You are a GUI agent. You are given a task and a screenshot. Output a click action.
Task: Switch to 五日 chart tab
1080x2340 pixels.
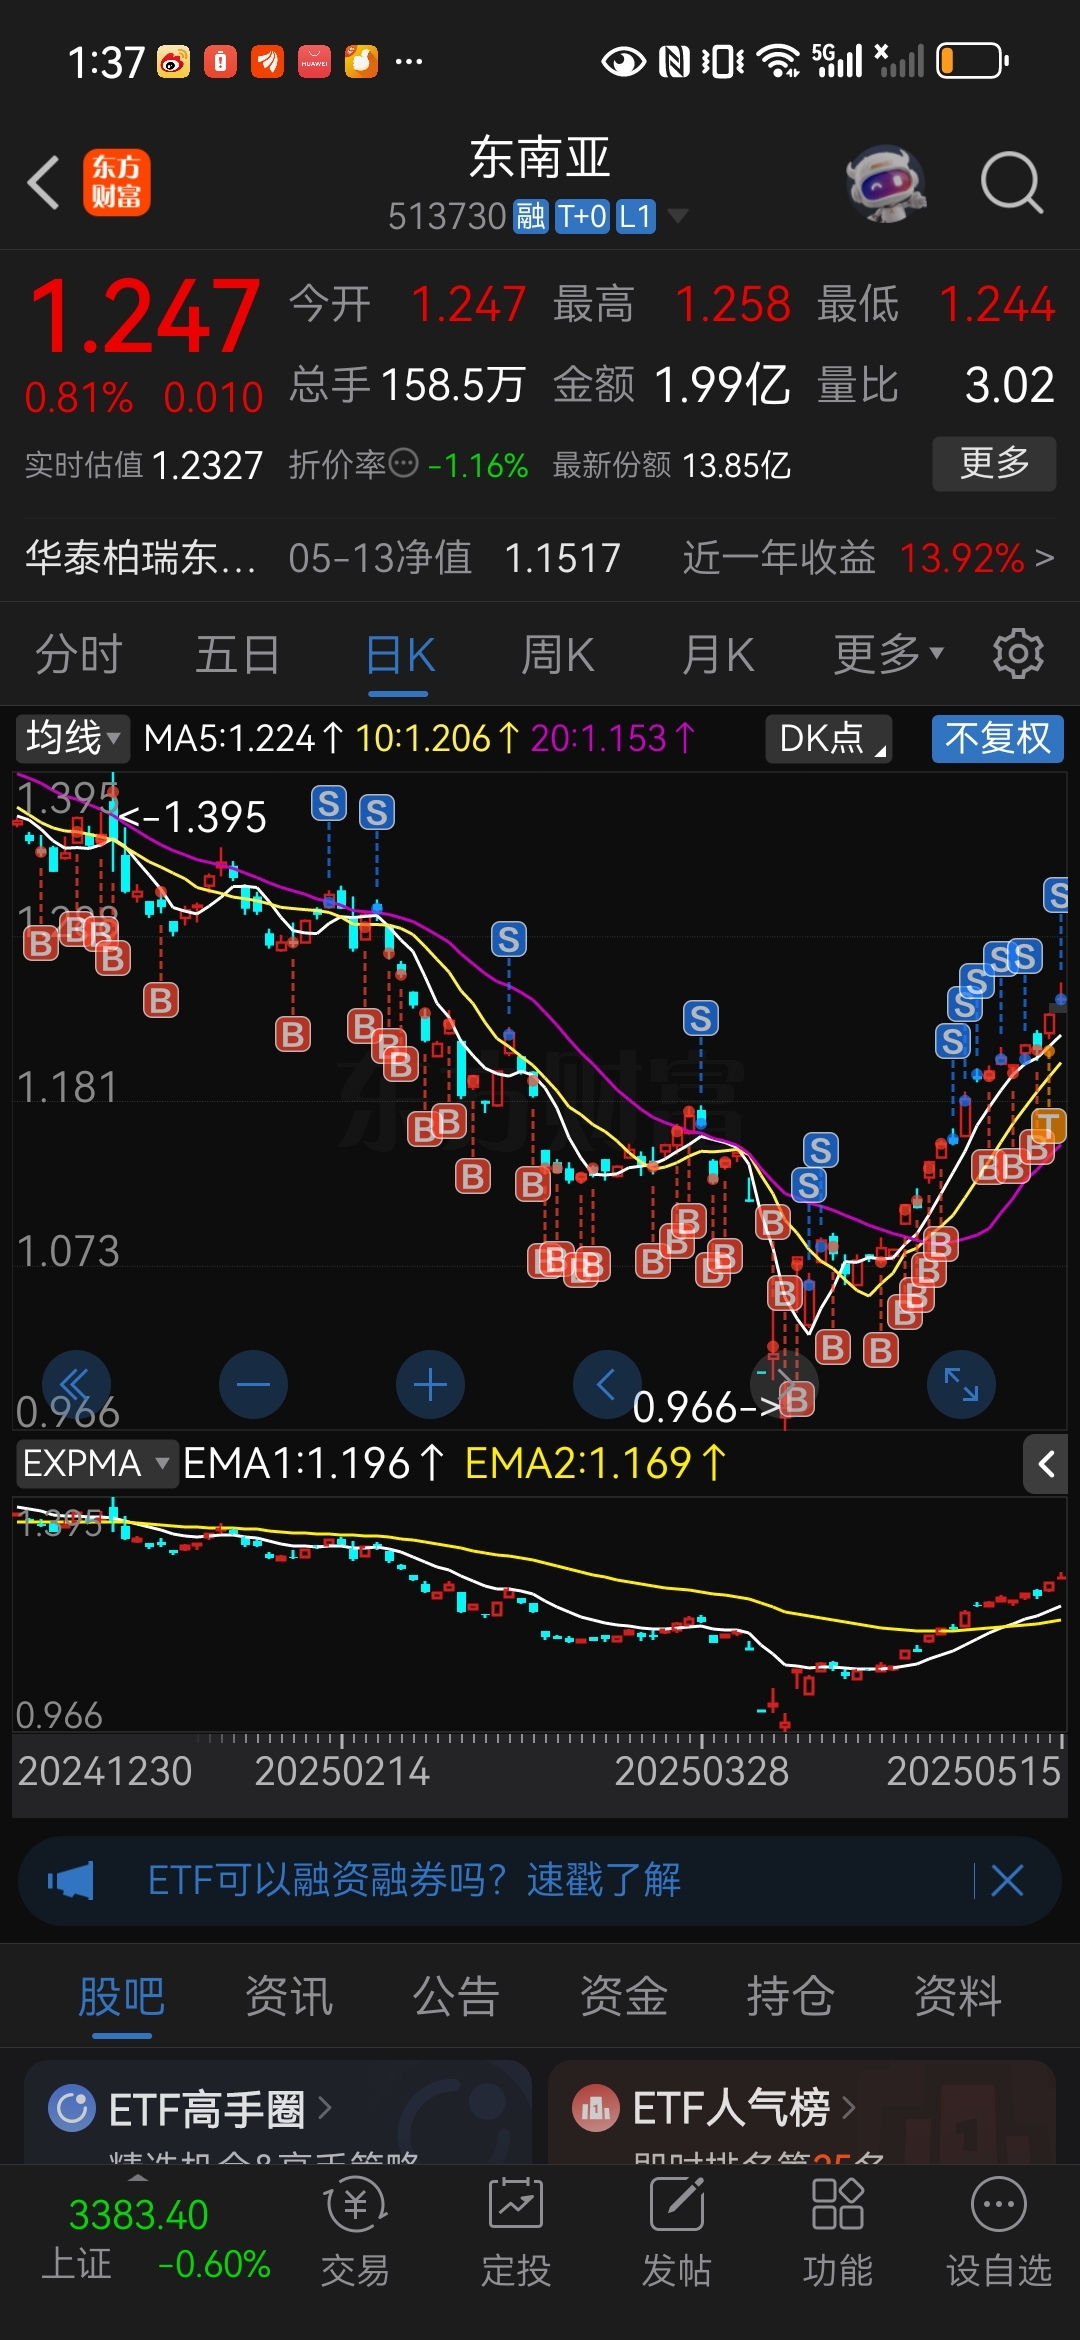tap(237, 655)
